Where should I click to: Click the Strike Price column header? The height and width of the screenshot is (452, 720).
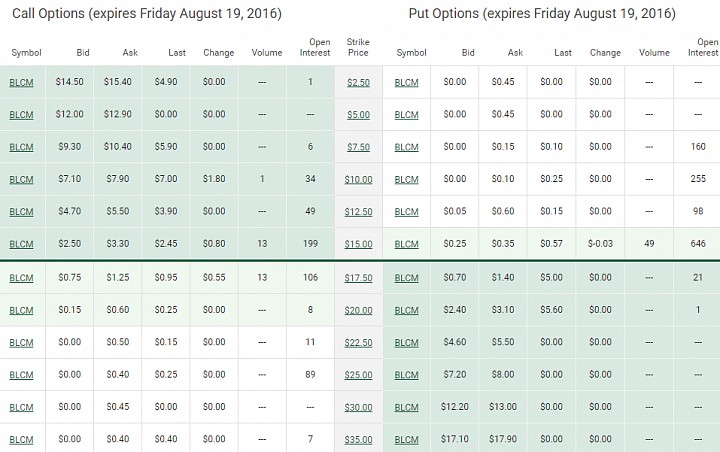tap(358, 47)
